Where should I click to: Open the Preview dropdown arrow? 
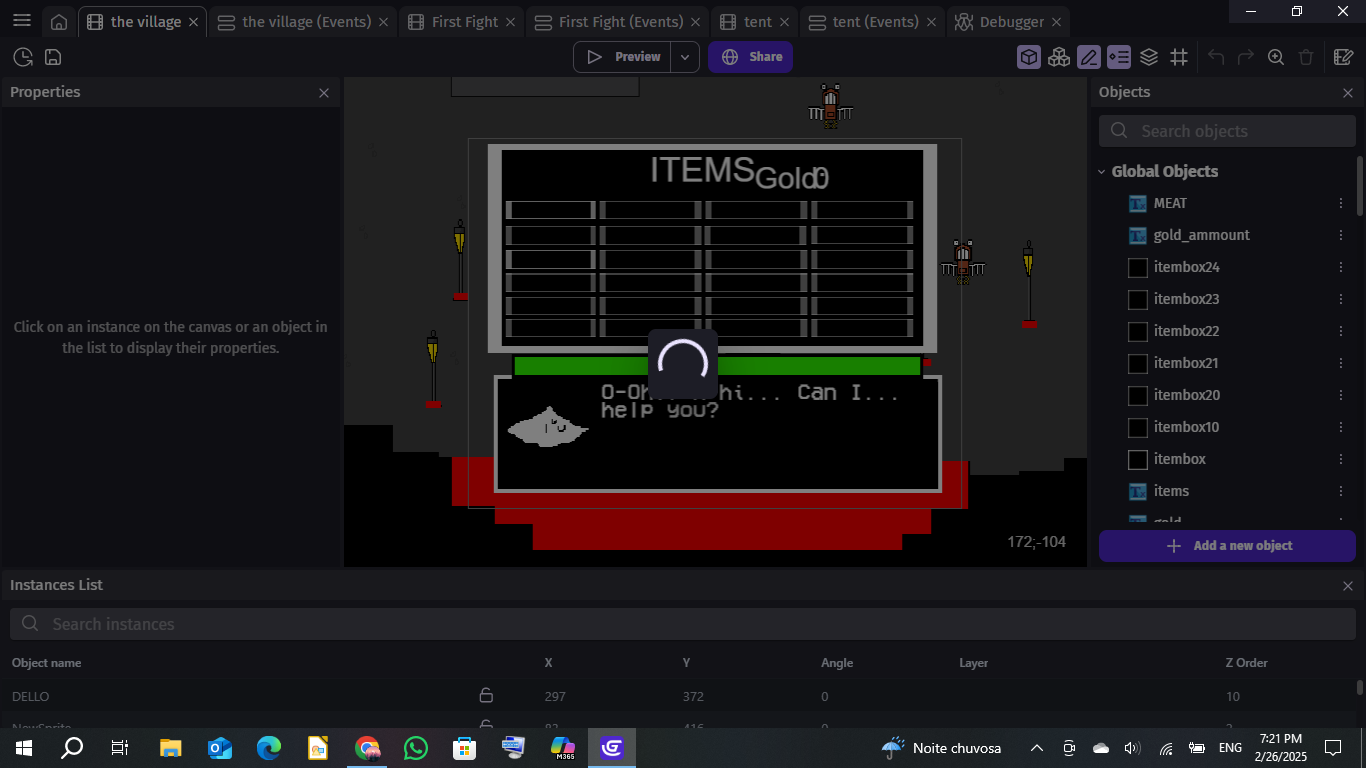(x=685, y=57)
